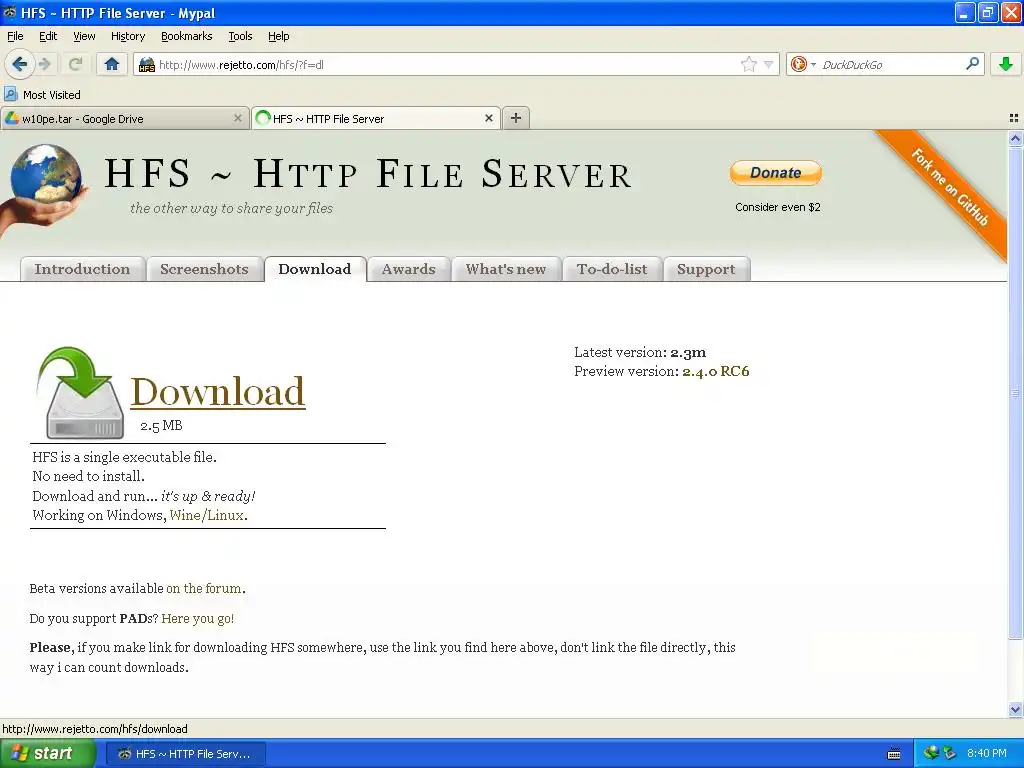Open the What's new page tab
This screenshot has height=768, width=1024.
tap(506, 269)
